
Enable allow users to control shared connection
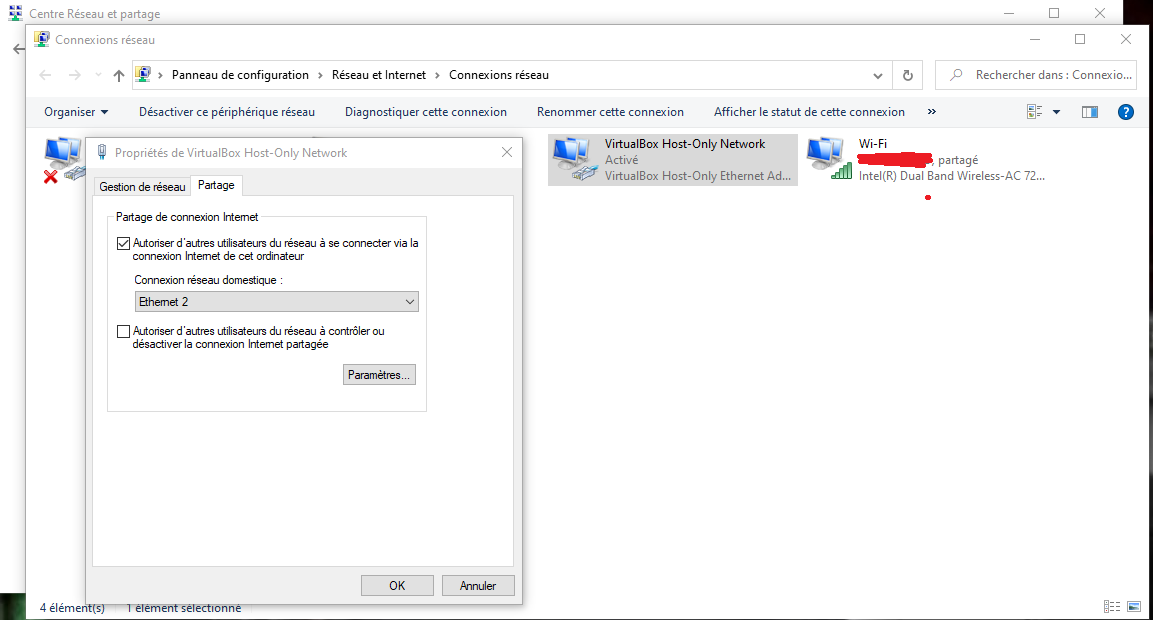pyautogui.click(x=124, y=332)
